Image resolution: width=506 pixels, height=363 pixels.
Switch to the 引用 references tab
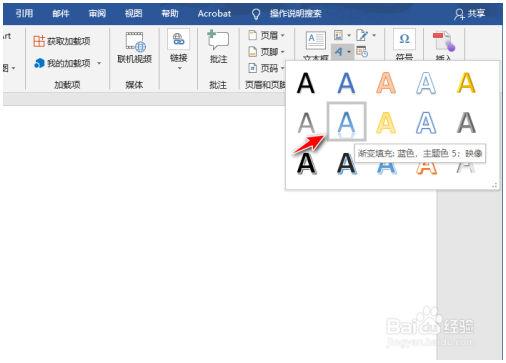pos(24,13)
